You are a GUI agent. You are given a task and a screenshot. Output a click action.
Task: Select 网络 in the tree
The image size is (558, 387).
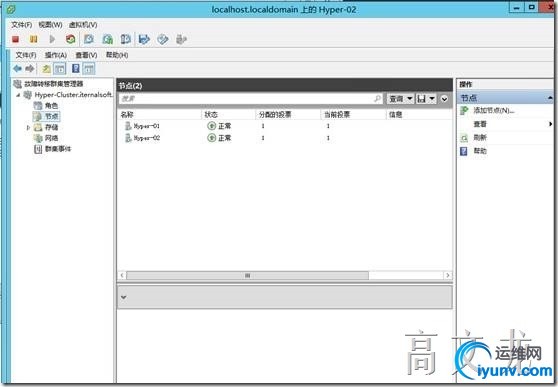(51, 138)
